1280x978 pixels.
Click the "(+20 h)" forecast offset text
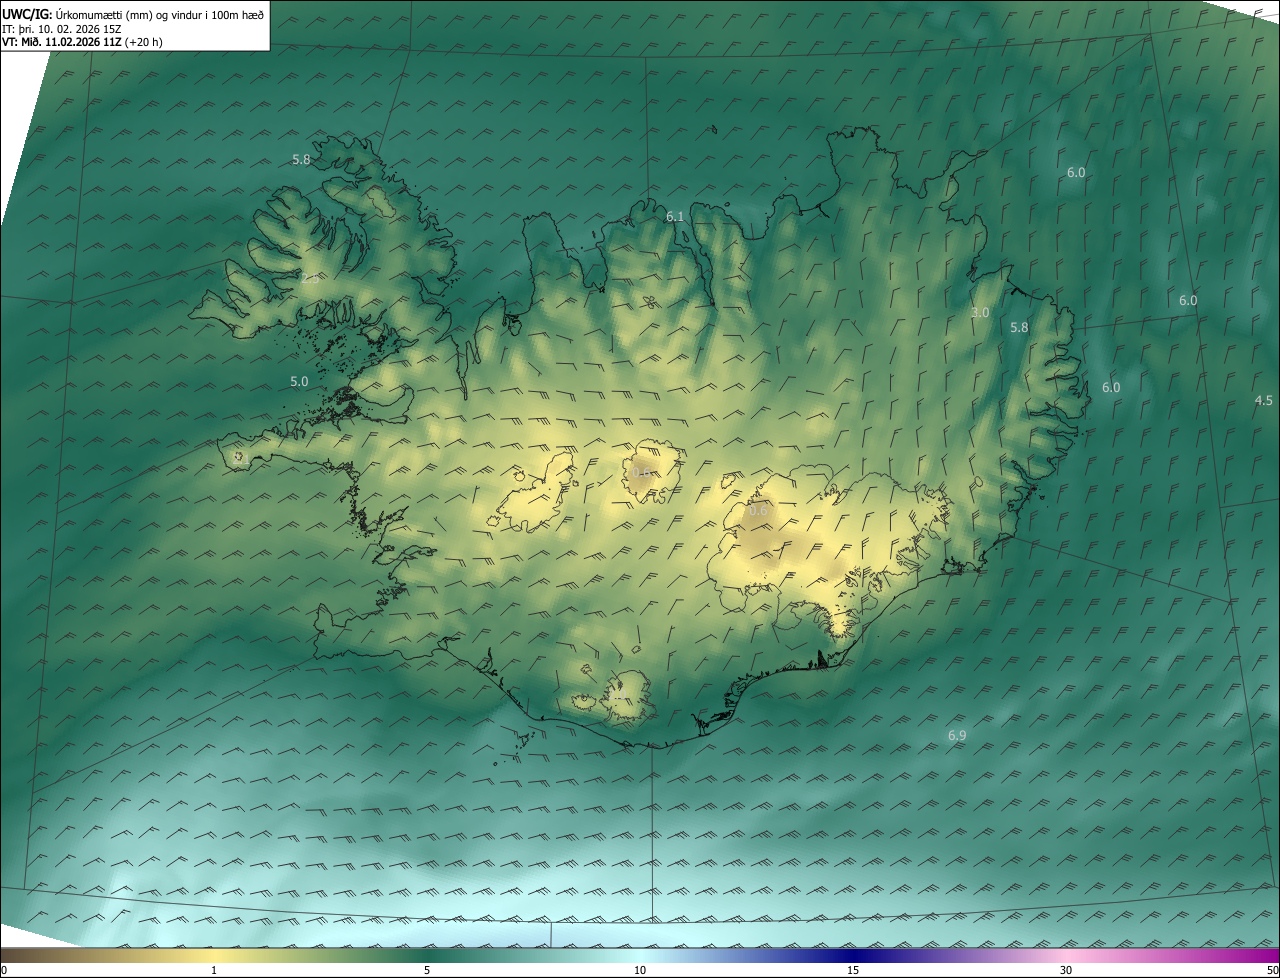144,42
